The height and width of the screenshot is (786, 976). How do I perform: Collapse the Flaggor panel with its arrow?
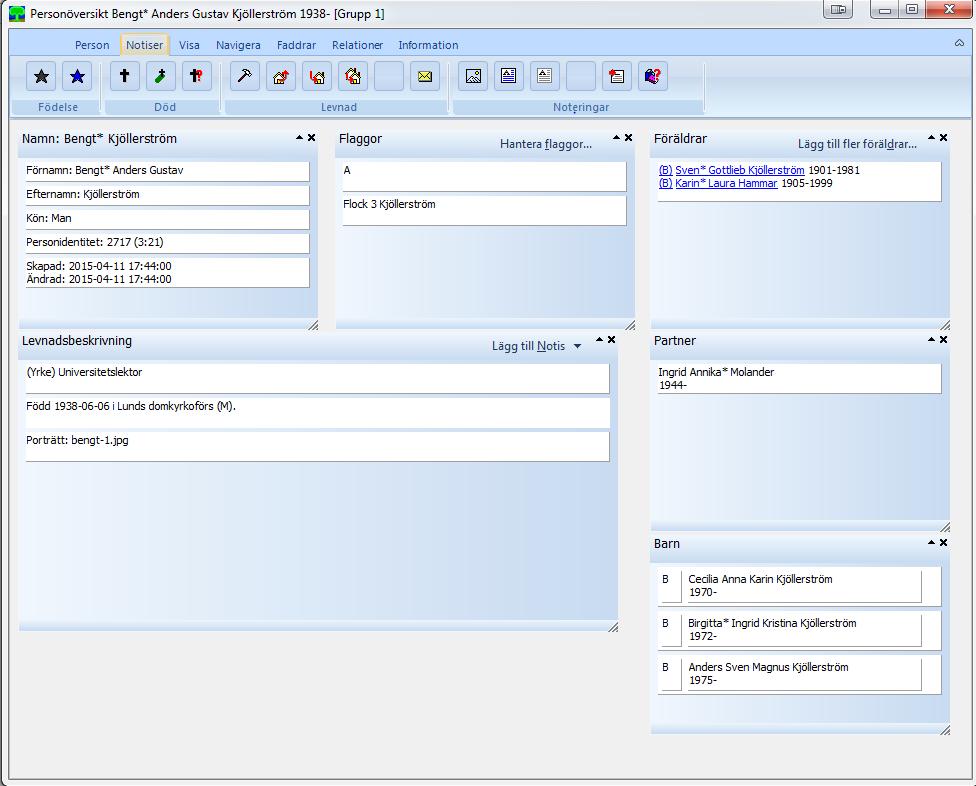616,138
